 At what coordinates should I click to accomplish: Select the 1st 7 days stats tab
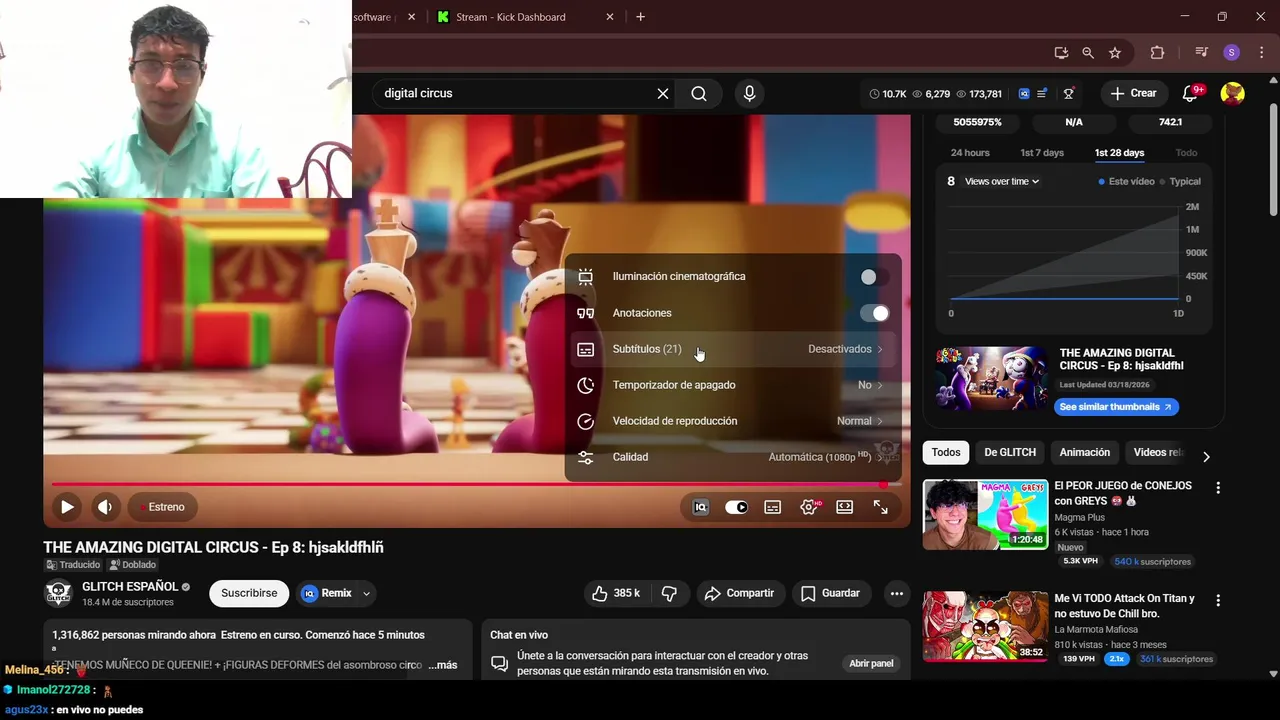pos(1042,153)
